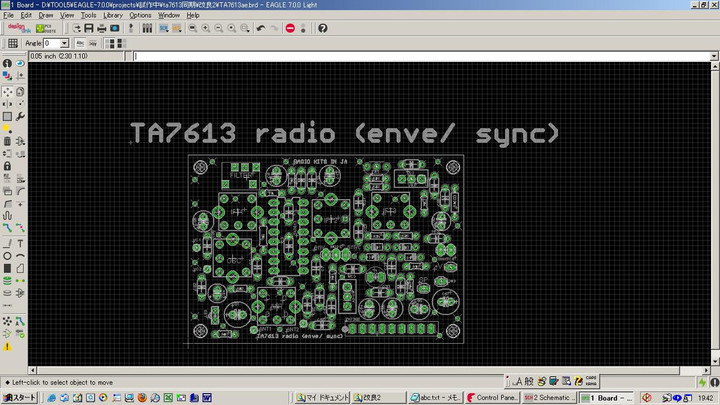720x405 pixels.
Task: Open the Angle dropdown list
Action: (65, 43)
